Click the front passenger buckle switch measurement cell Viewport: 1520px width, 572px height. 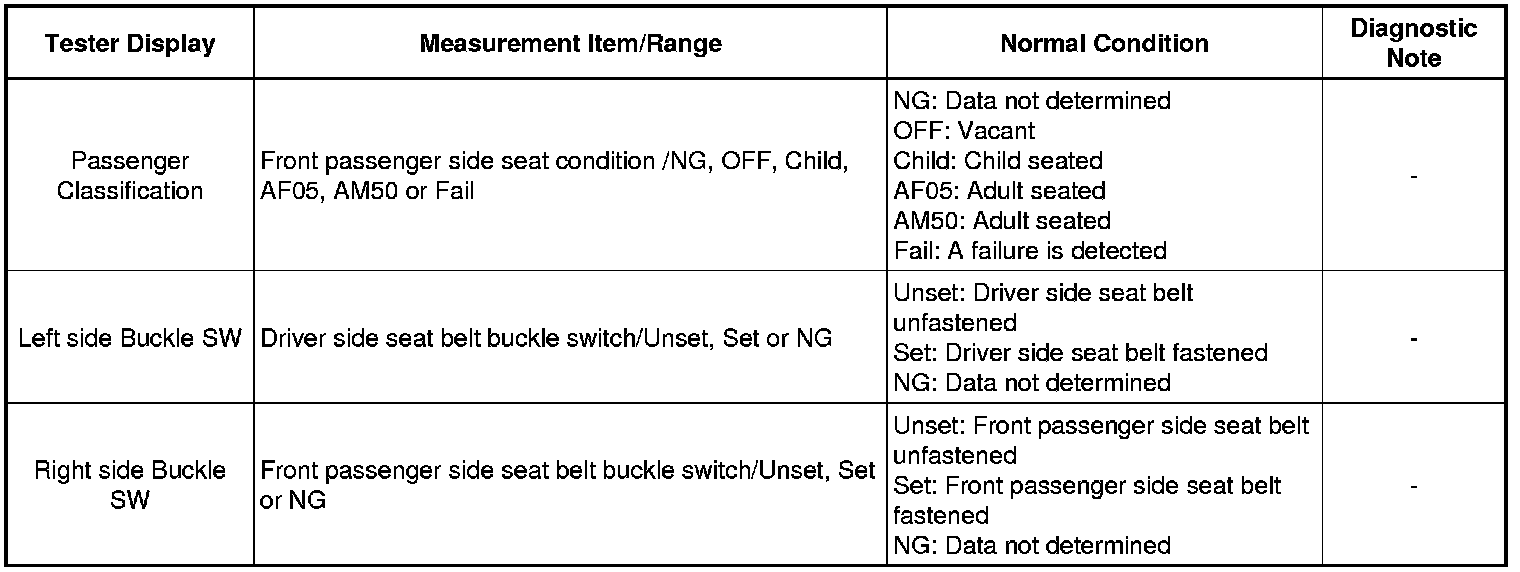tap(568, 485)
